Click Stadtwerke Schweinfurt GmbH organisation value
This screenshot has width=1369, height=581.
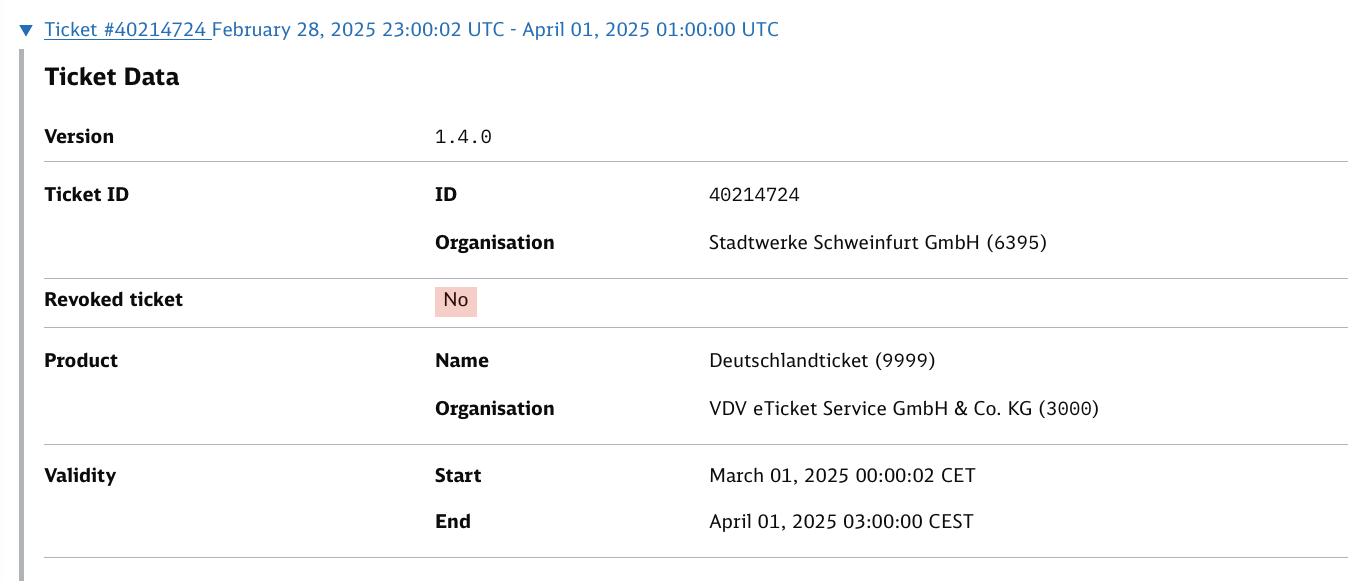[877, 242]
